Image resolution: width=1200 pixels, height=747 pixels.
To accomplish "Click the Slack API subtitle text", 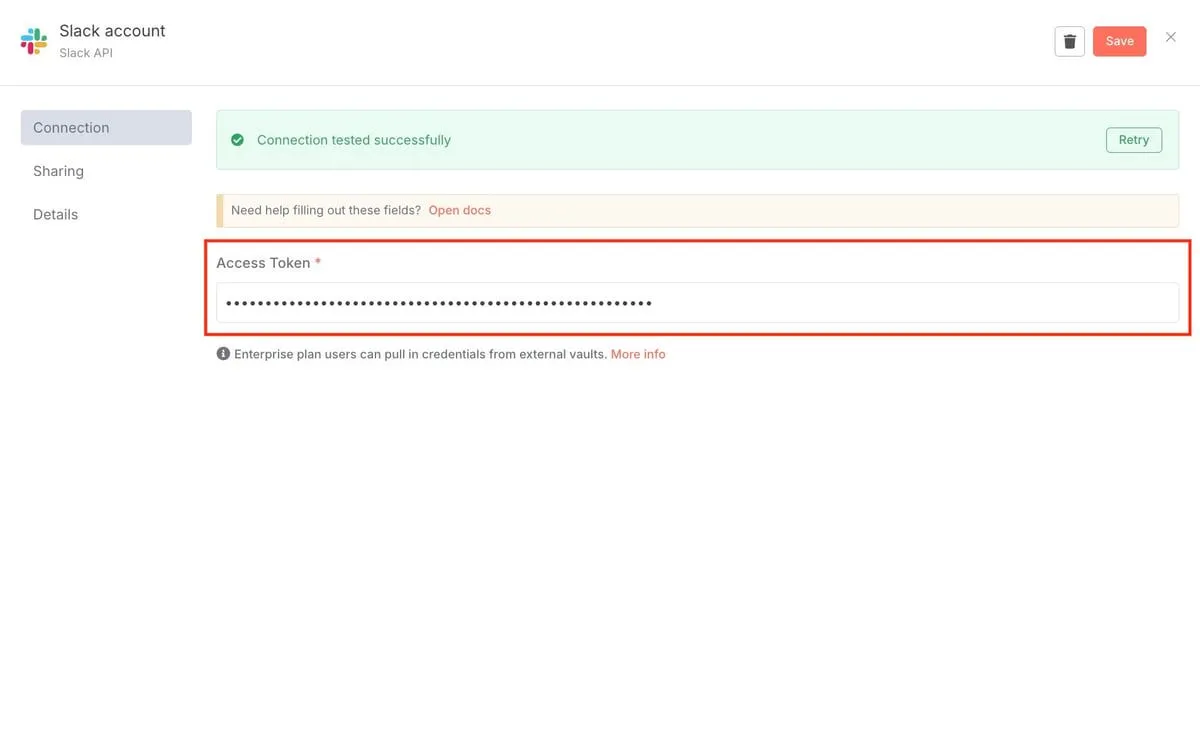I will [x=86, y=53].
